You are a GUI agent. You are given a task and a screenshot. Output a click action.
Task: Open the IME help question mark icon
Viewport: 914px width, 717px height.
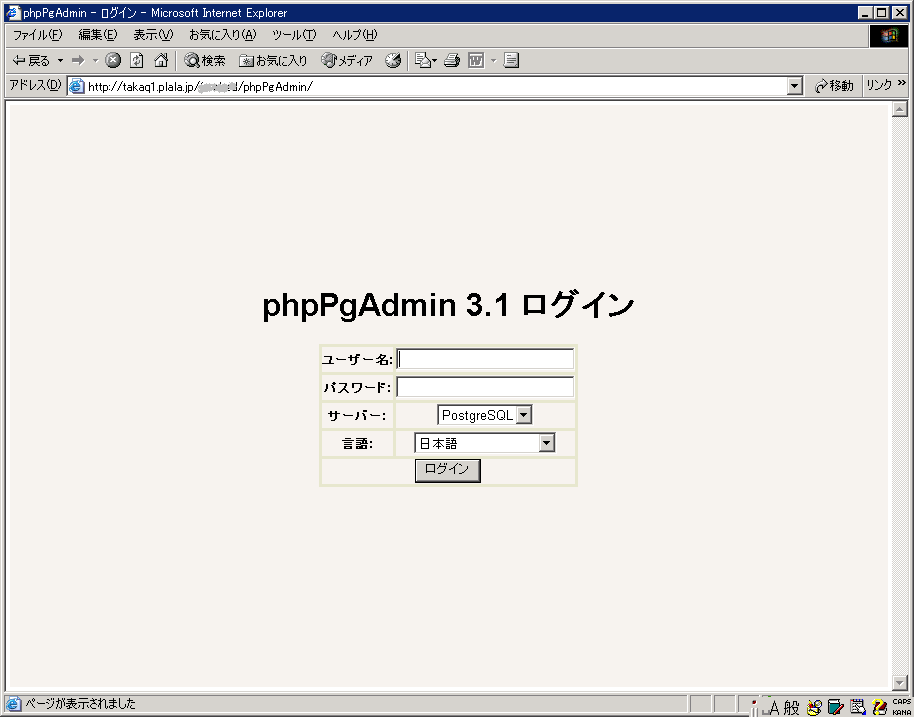880,708
